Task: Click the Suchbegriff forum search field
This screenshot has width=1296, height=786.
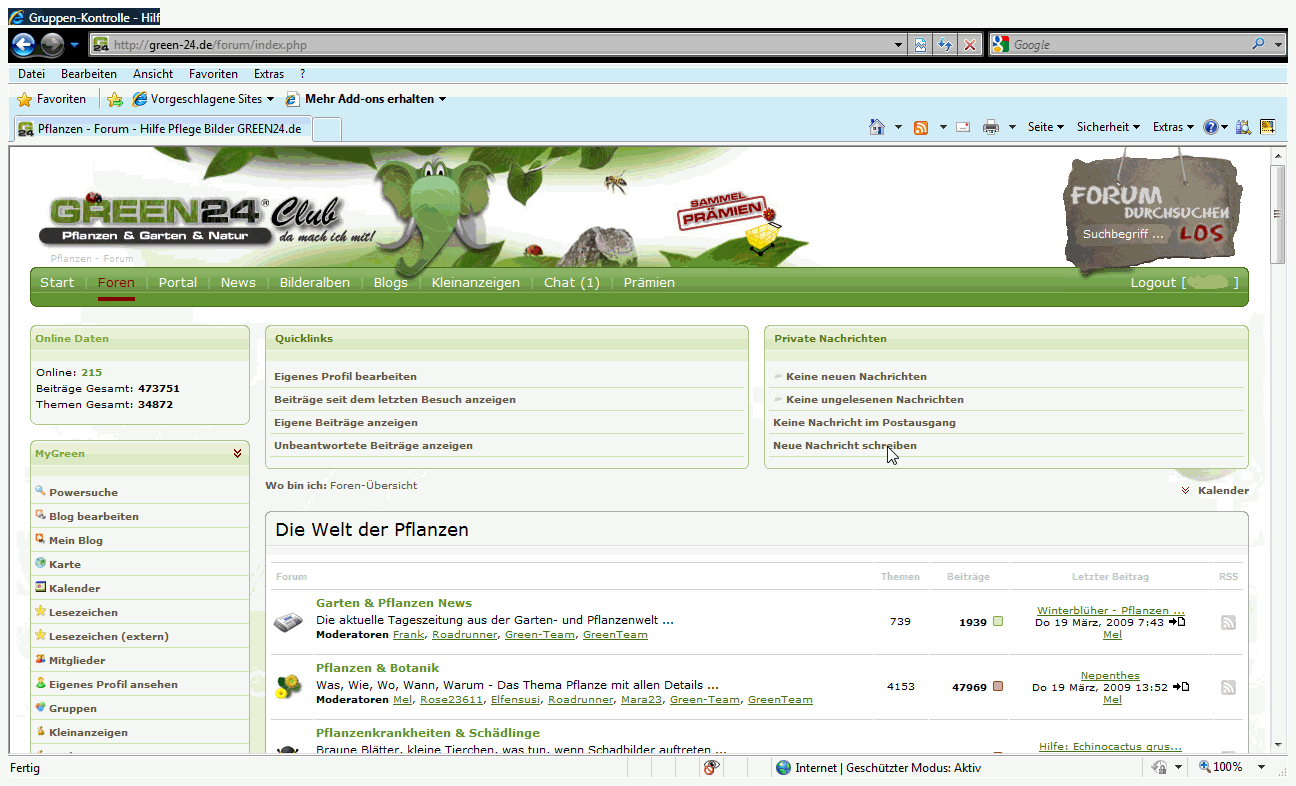Action: click(1124, 234)
